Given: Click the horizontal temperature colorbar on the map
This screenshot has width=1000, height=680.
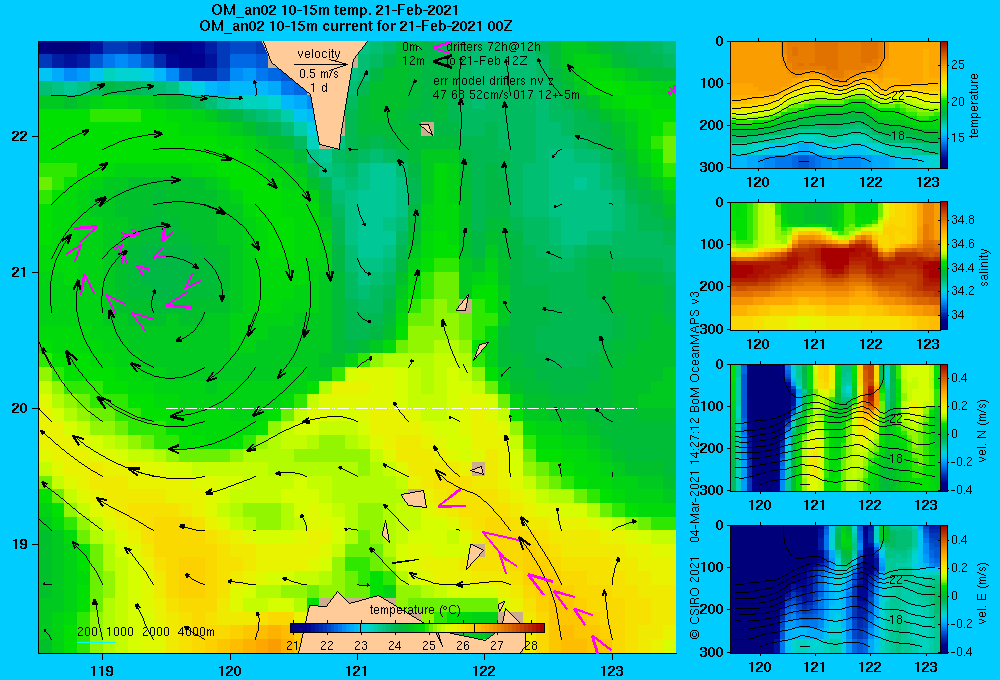Looking at the screenshot, I should (418, 628).
